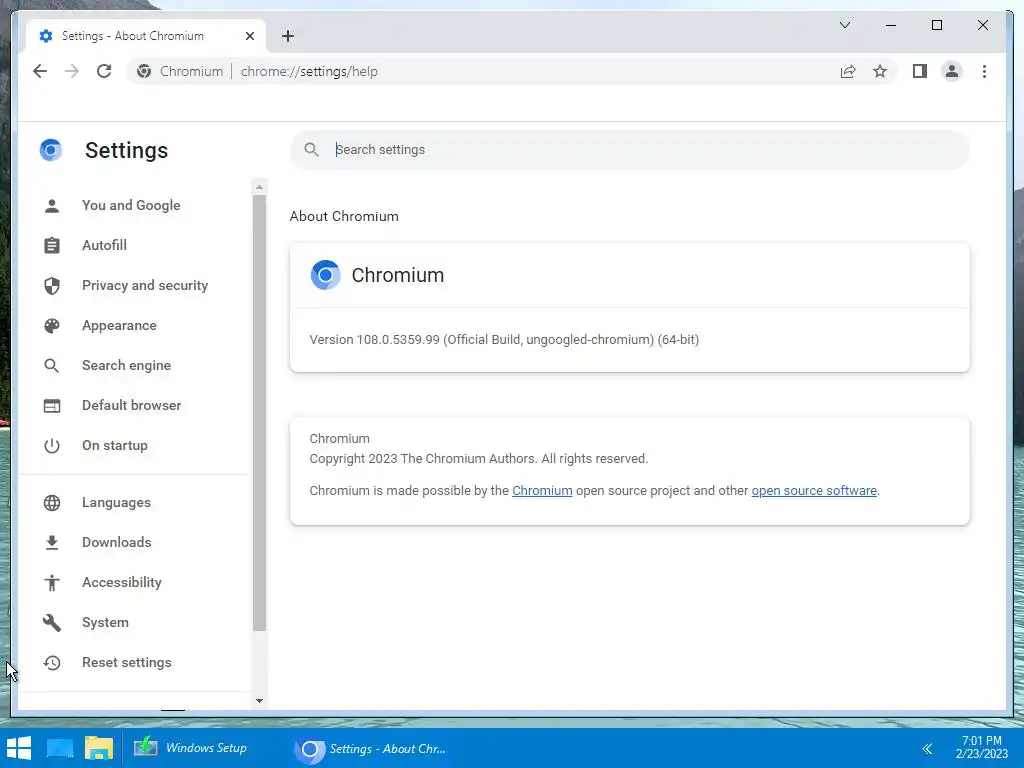Click the forward navigation arrow
This screenshot has width=1024, height=768.
point(72,71)
